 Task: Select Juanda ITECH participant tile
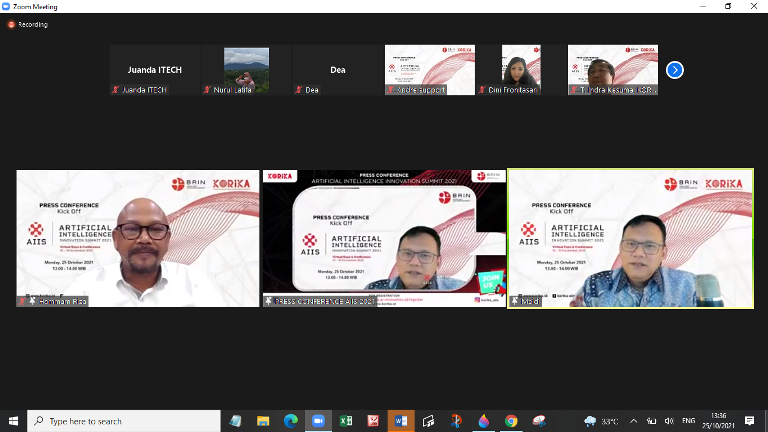[155, 70]
